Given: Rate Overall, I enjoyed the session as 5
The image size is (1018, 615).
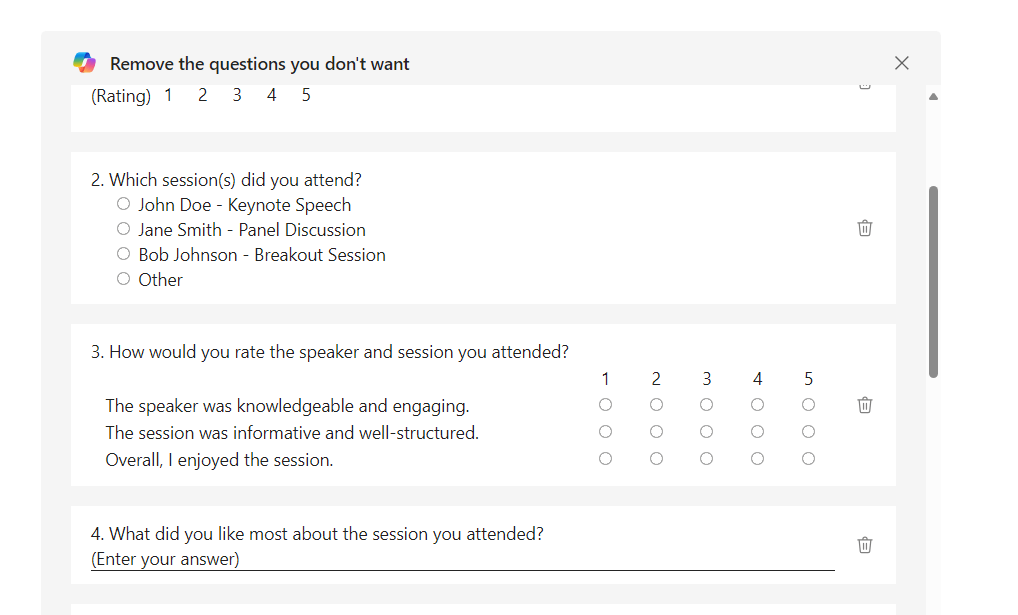Looking at the screenshot, I should coord(808,459).
